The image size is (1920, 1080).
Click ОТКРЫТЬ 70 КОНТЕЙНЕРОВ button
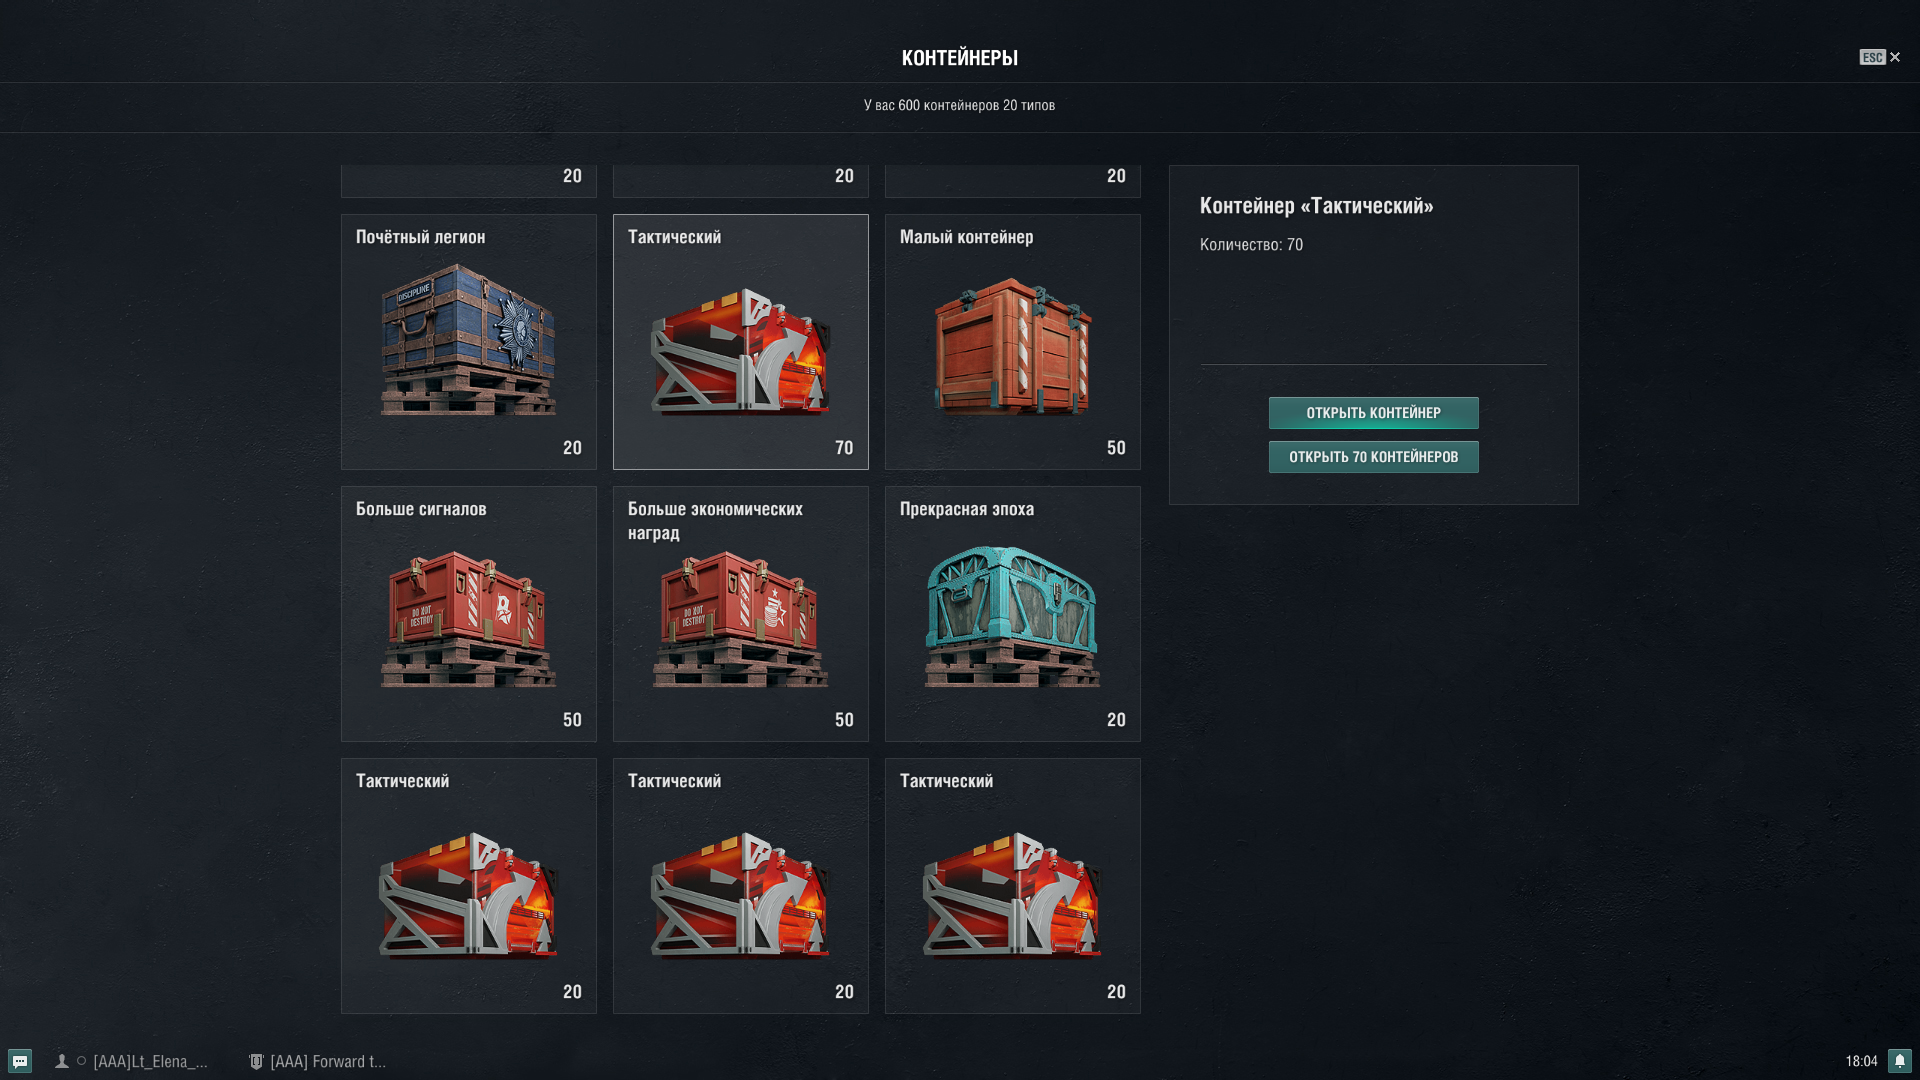click(1374, 457)
